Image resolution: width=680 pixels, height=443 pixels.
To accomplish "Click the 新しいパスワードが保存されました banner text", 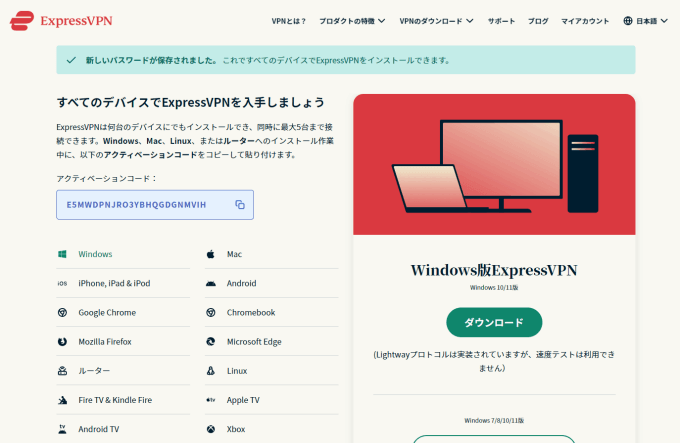I will [x=151, y=60].
